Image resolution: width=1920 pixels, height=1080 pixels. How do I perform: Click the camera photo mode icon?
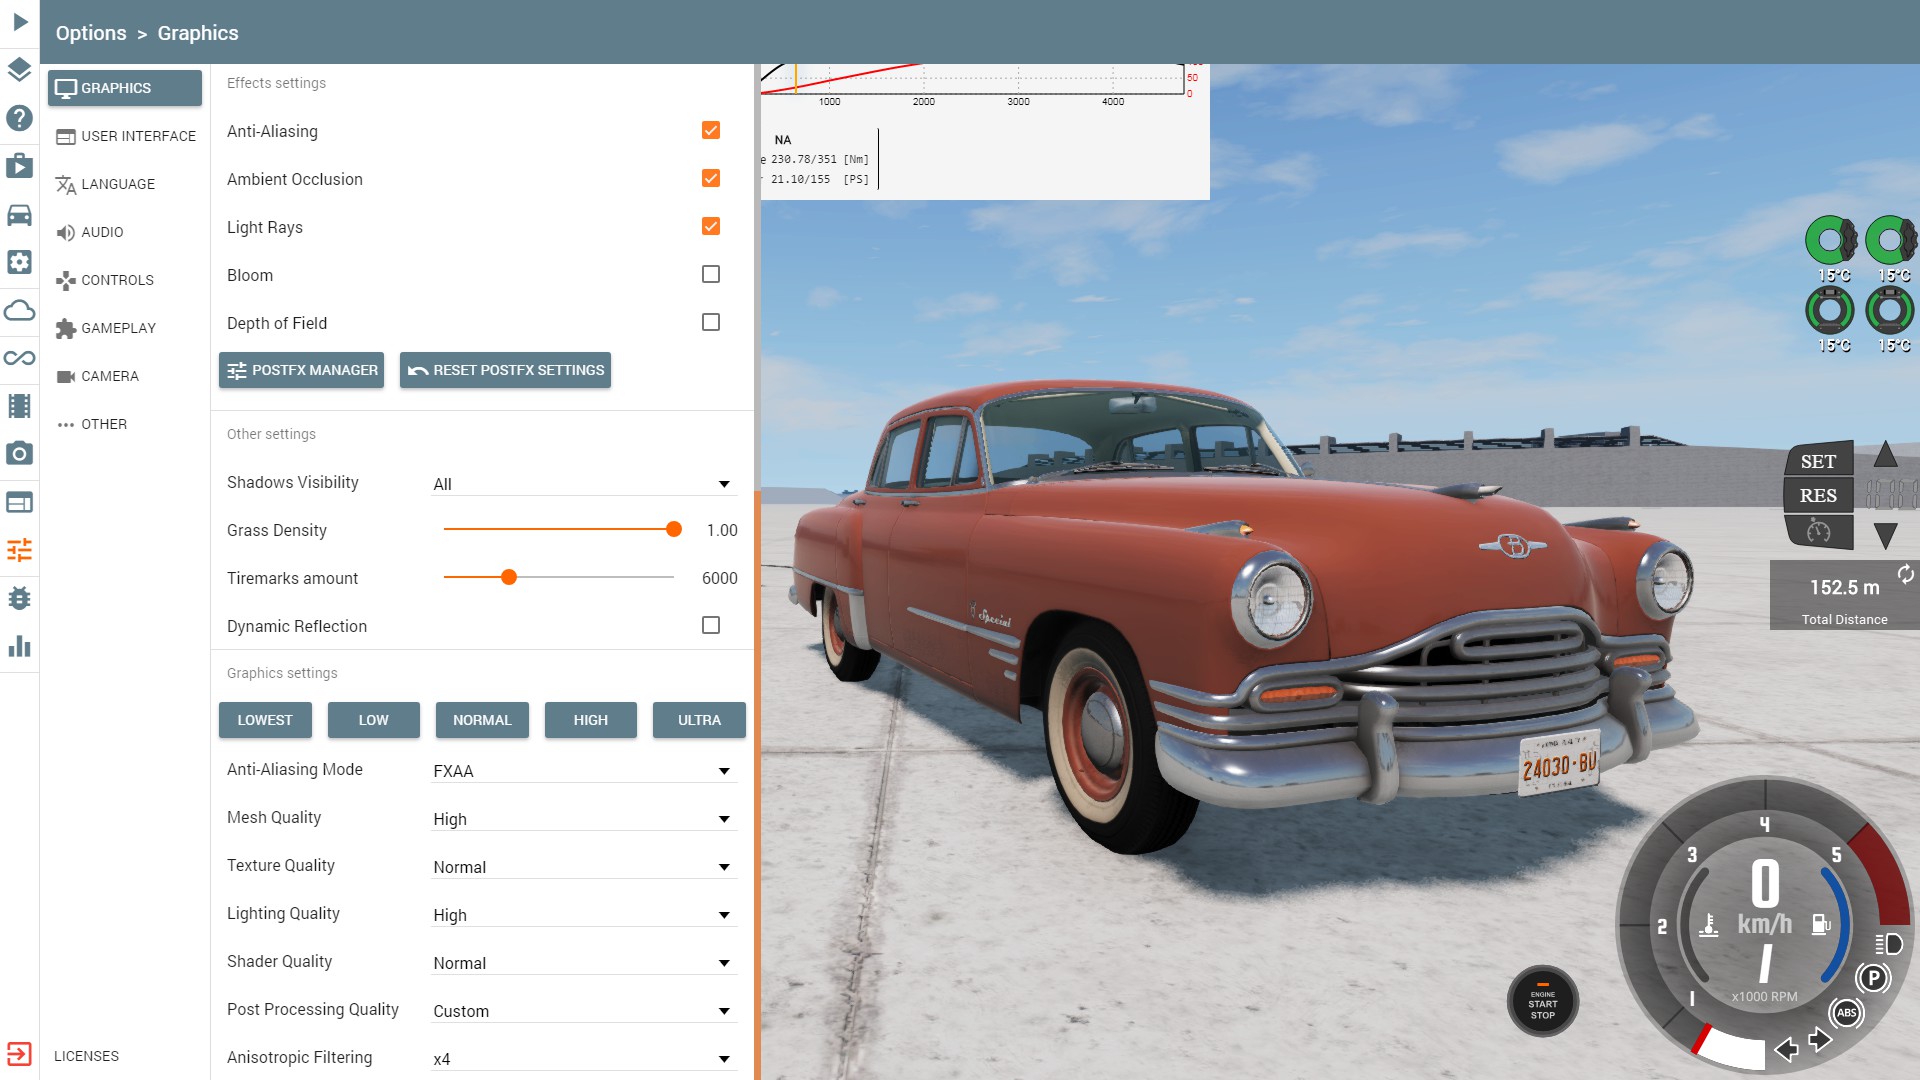19,454
